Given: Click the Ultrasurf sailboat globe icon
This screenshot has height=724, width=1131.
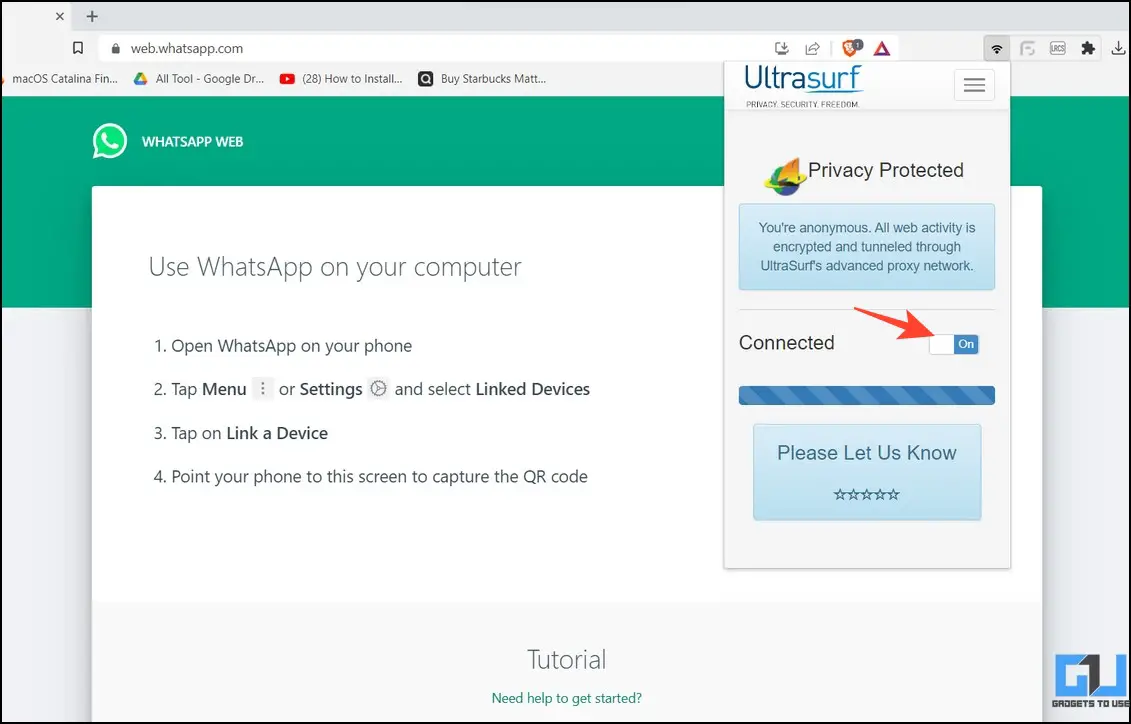Looking at the screenshot, I should (x=785, y=175).
